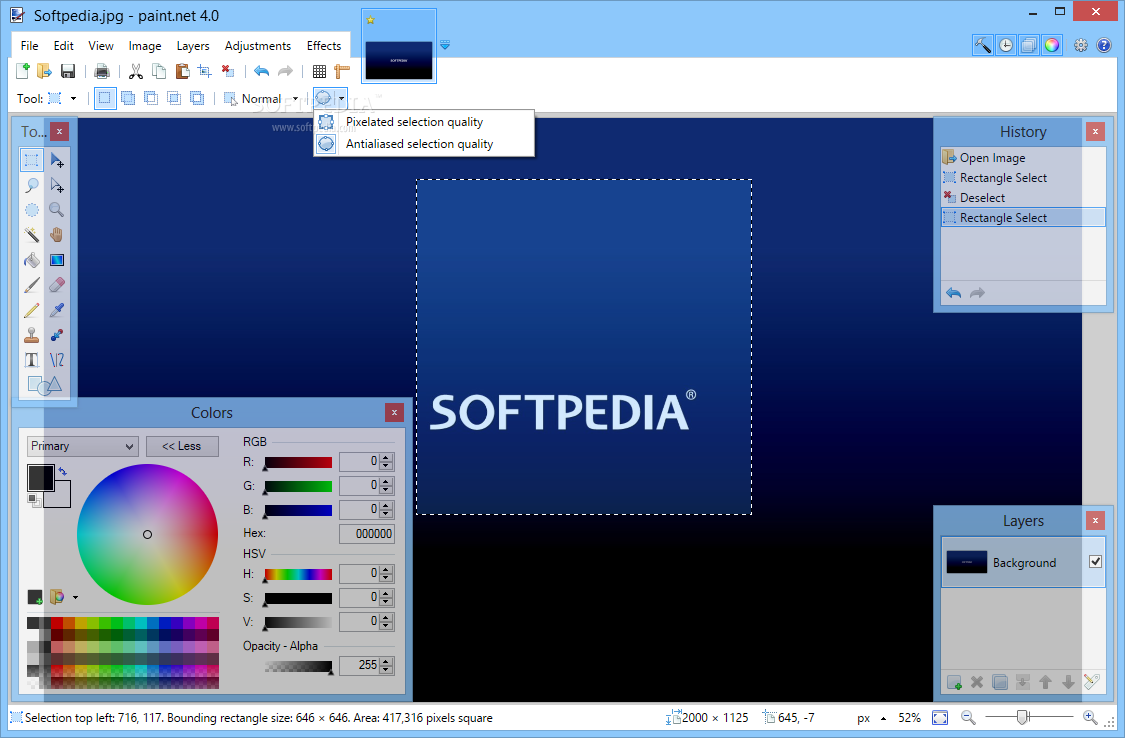1125x738 pixels.
Task: Select the Ellipse Select tool
Action: [32, 210]
